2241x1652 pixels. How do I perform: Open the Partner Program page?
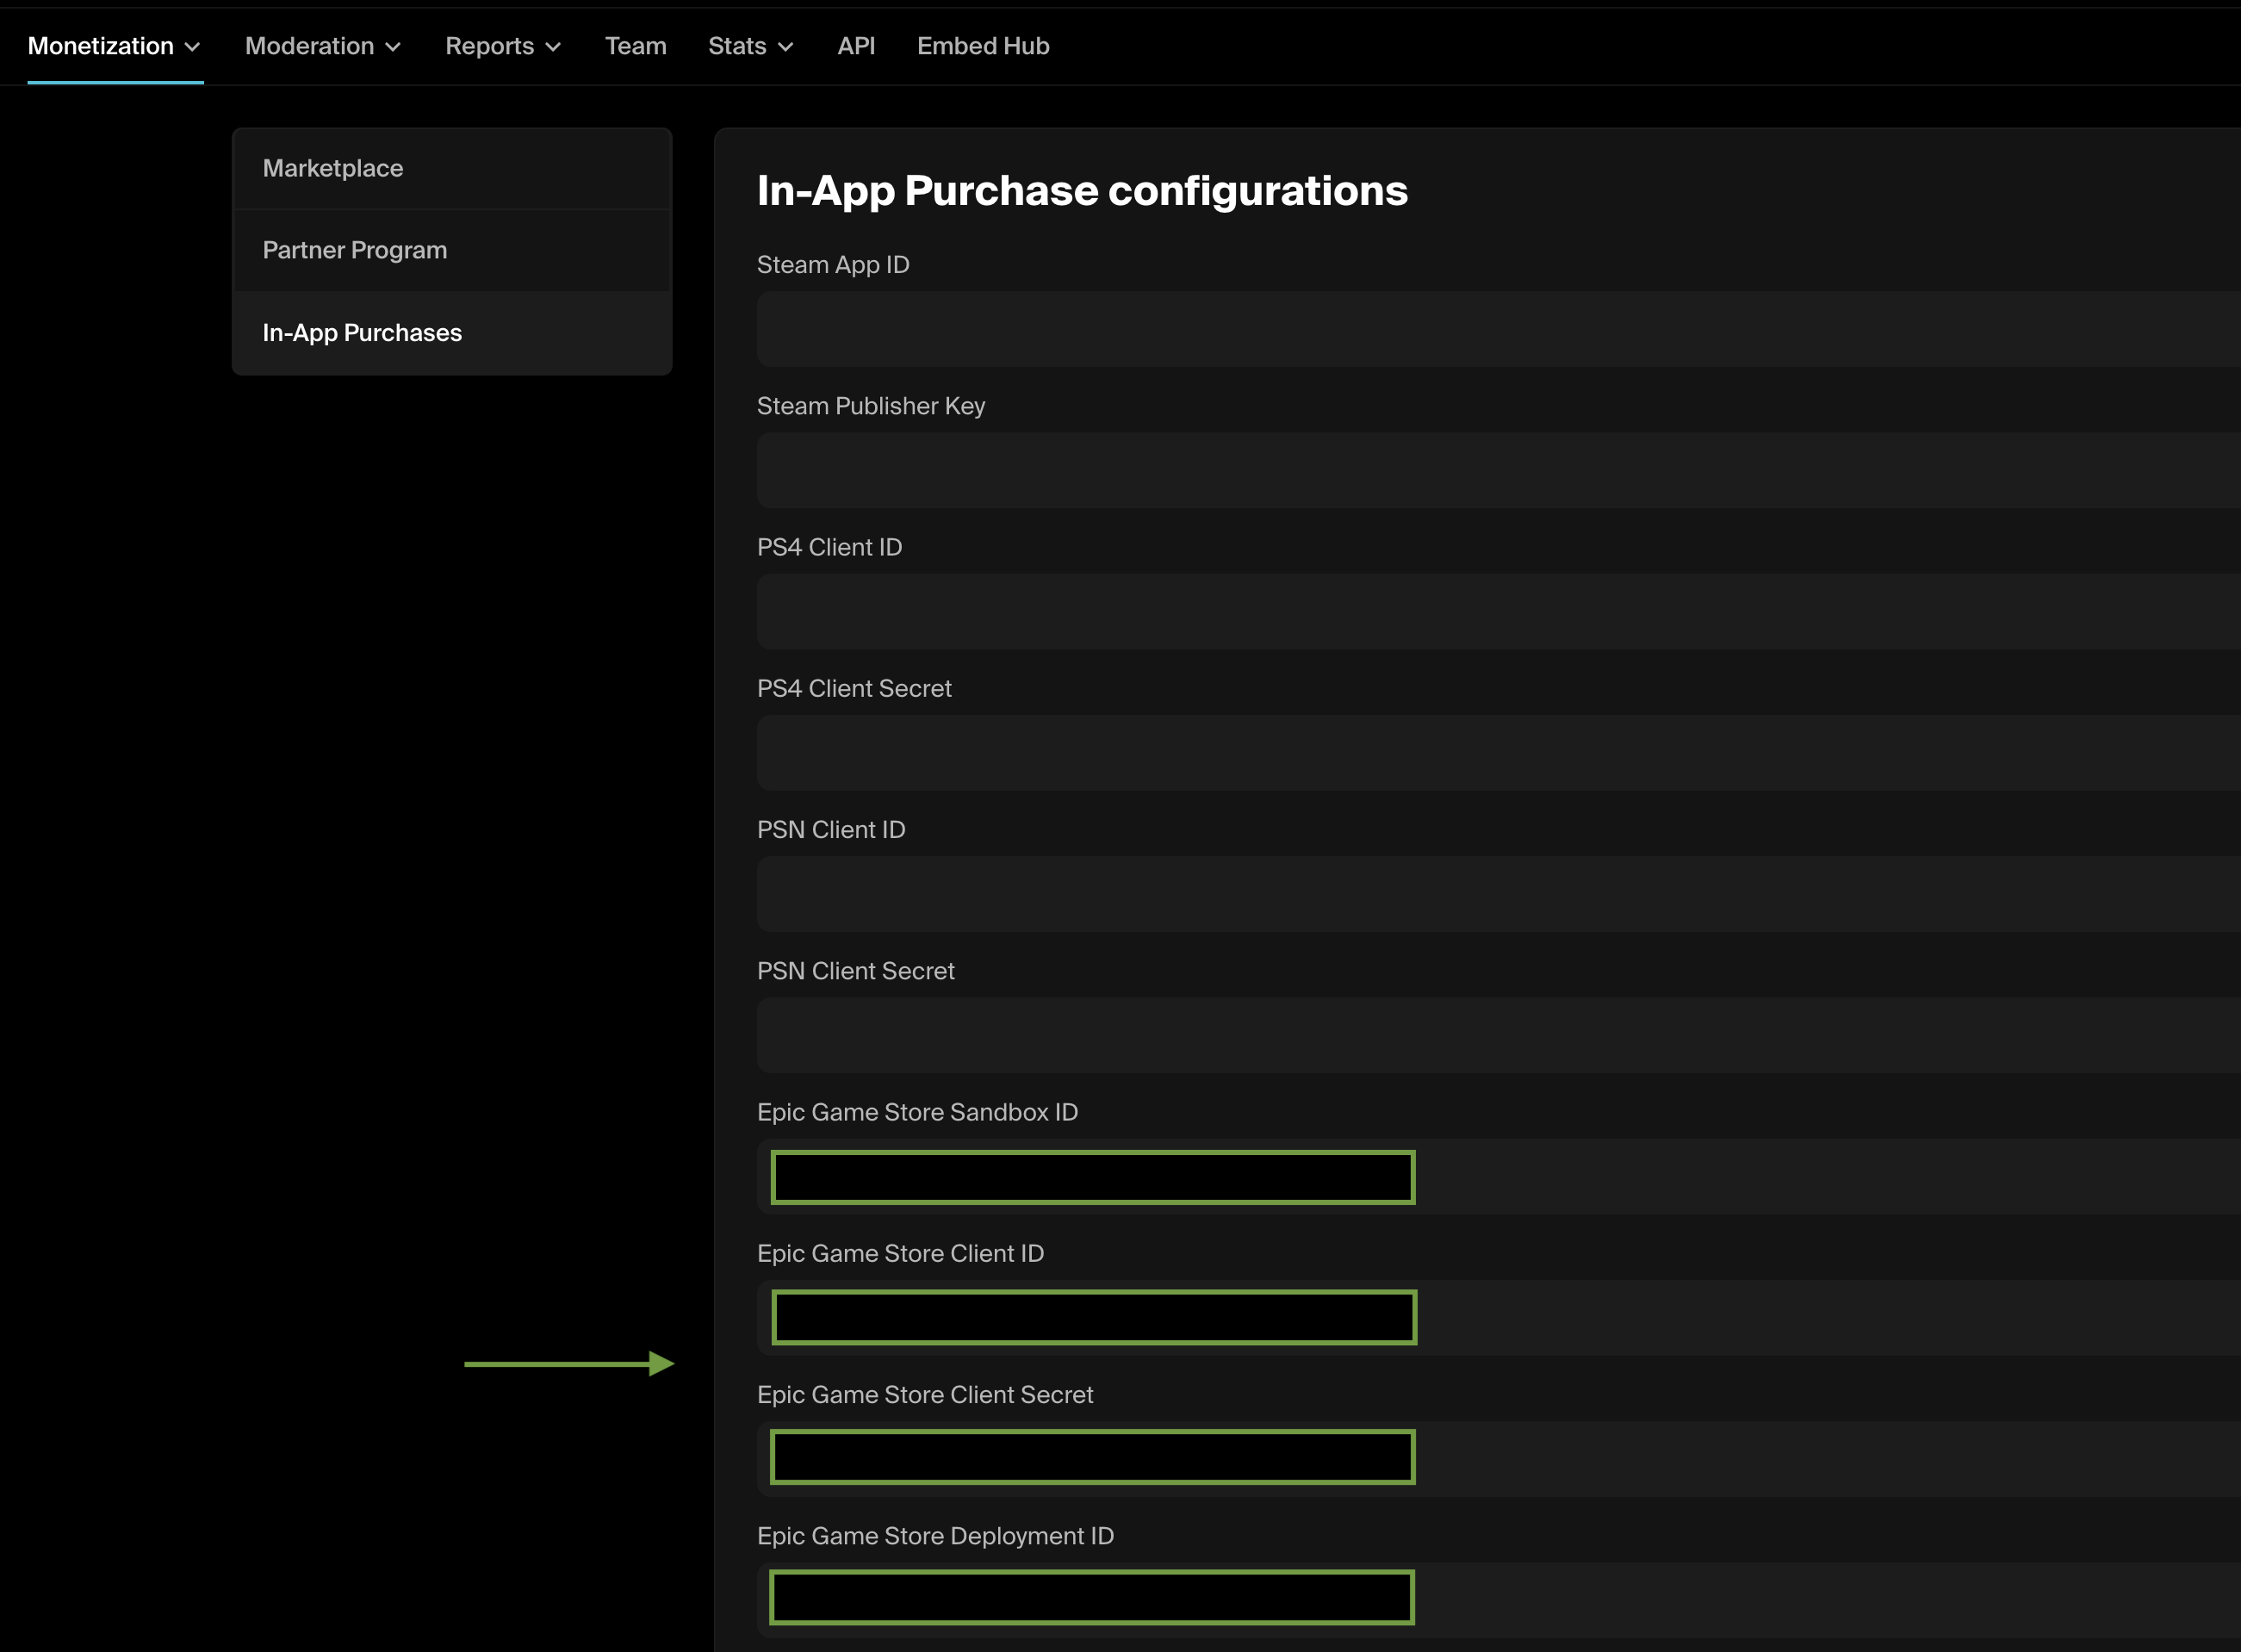tap(355, 250)
